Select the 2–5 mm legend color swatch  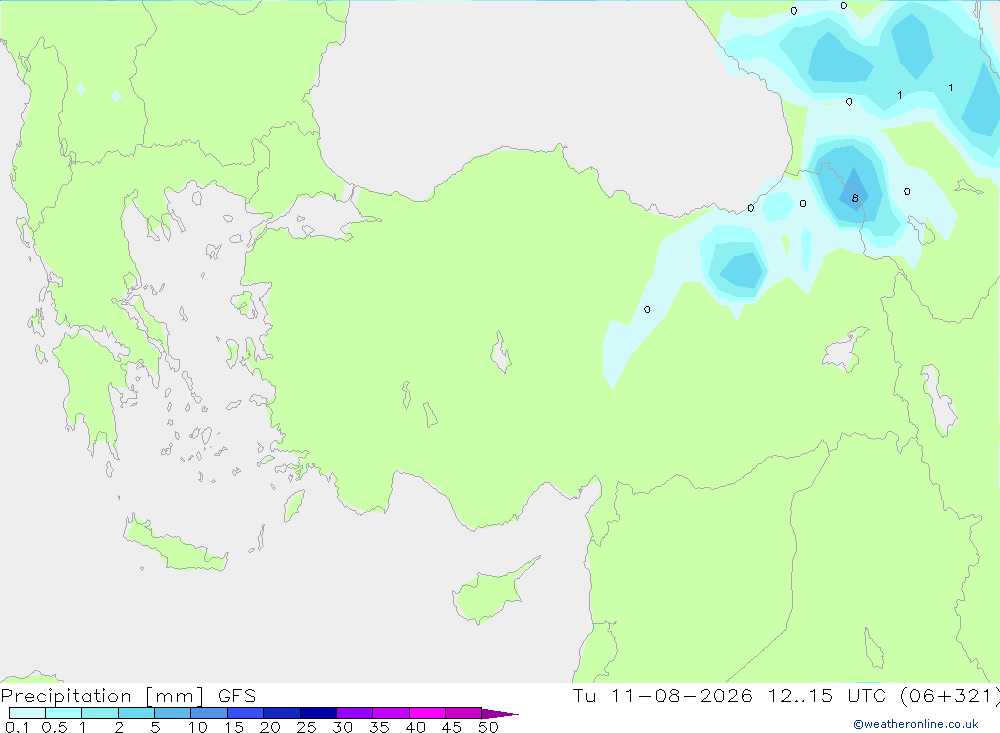click(136, 713)
